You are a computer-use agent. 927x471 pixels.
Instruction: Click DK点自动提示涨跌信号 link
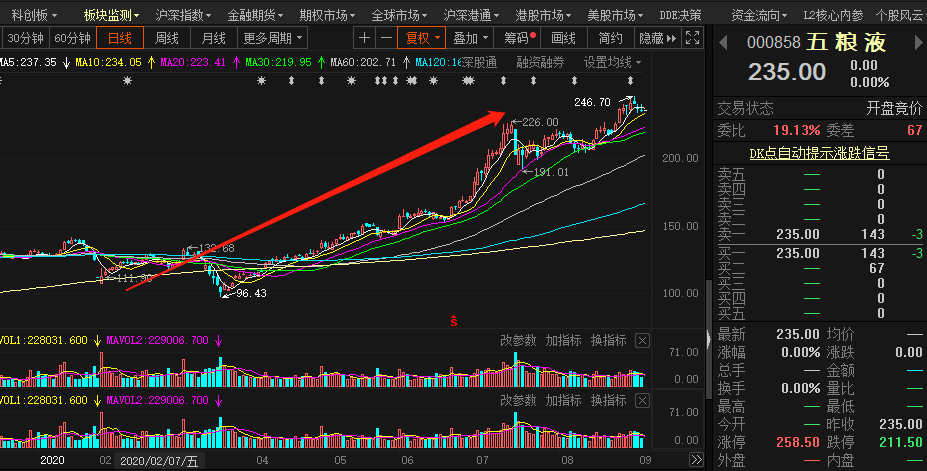click(x=819, y=153)
